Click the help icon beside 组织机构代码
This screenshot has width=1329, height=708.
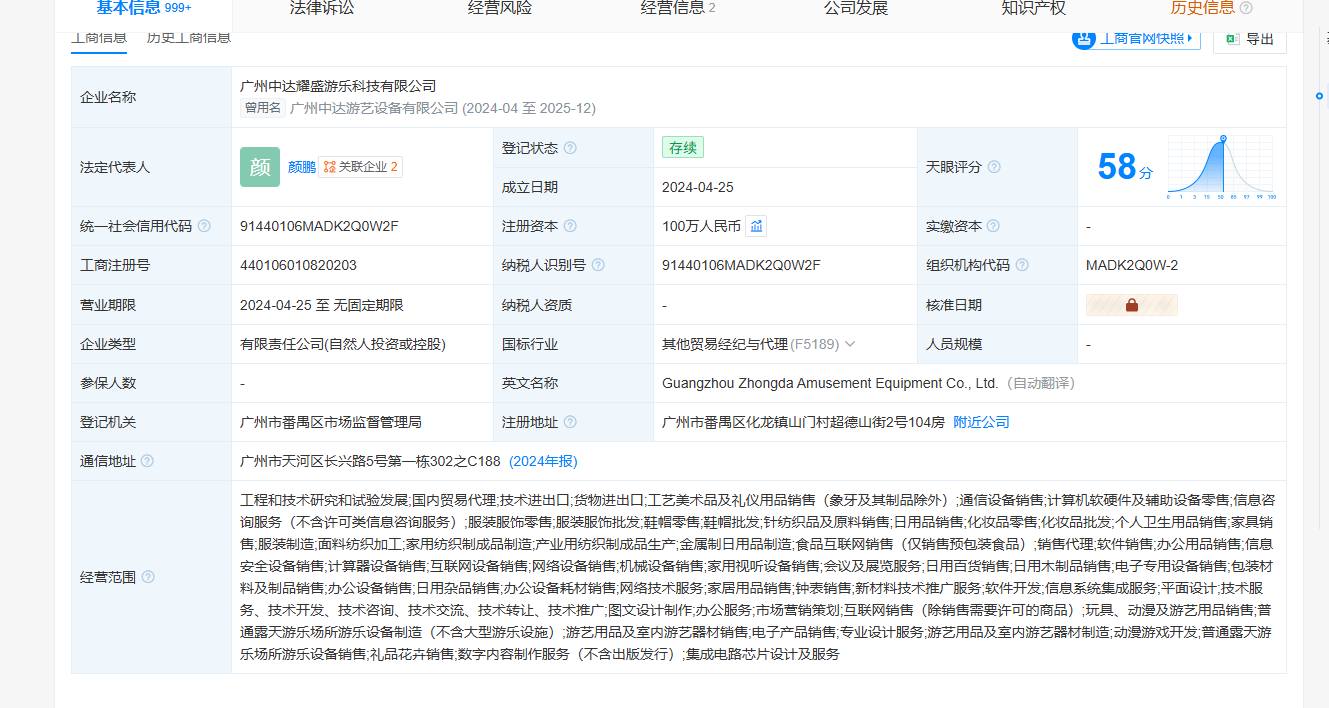(1022, 265)
